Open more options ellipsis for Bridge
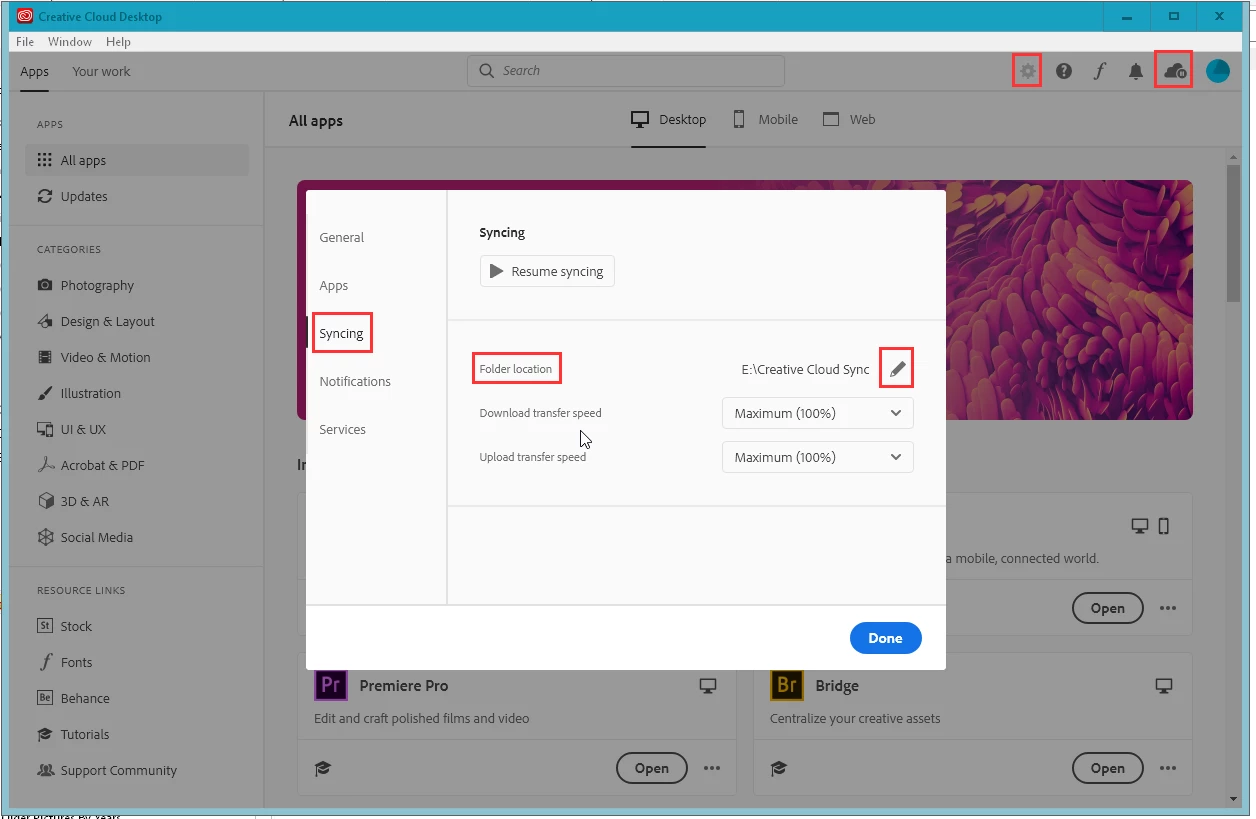The width and height of the screenshot is (1256, 819). [1168, 768]
